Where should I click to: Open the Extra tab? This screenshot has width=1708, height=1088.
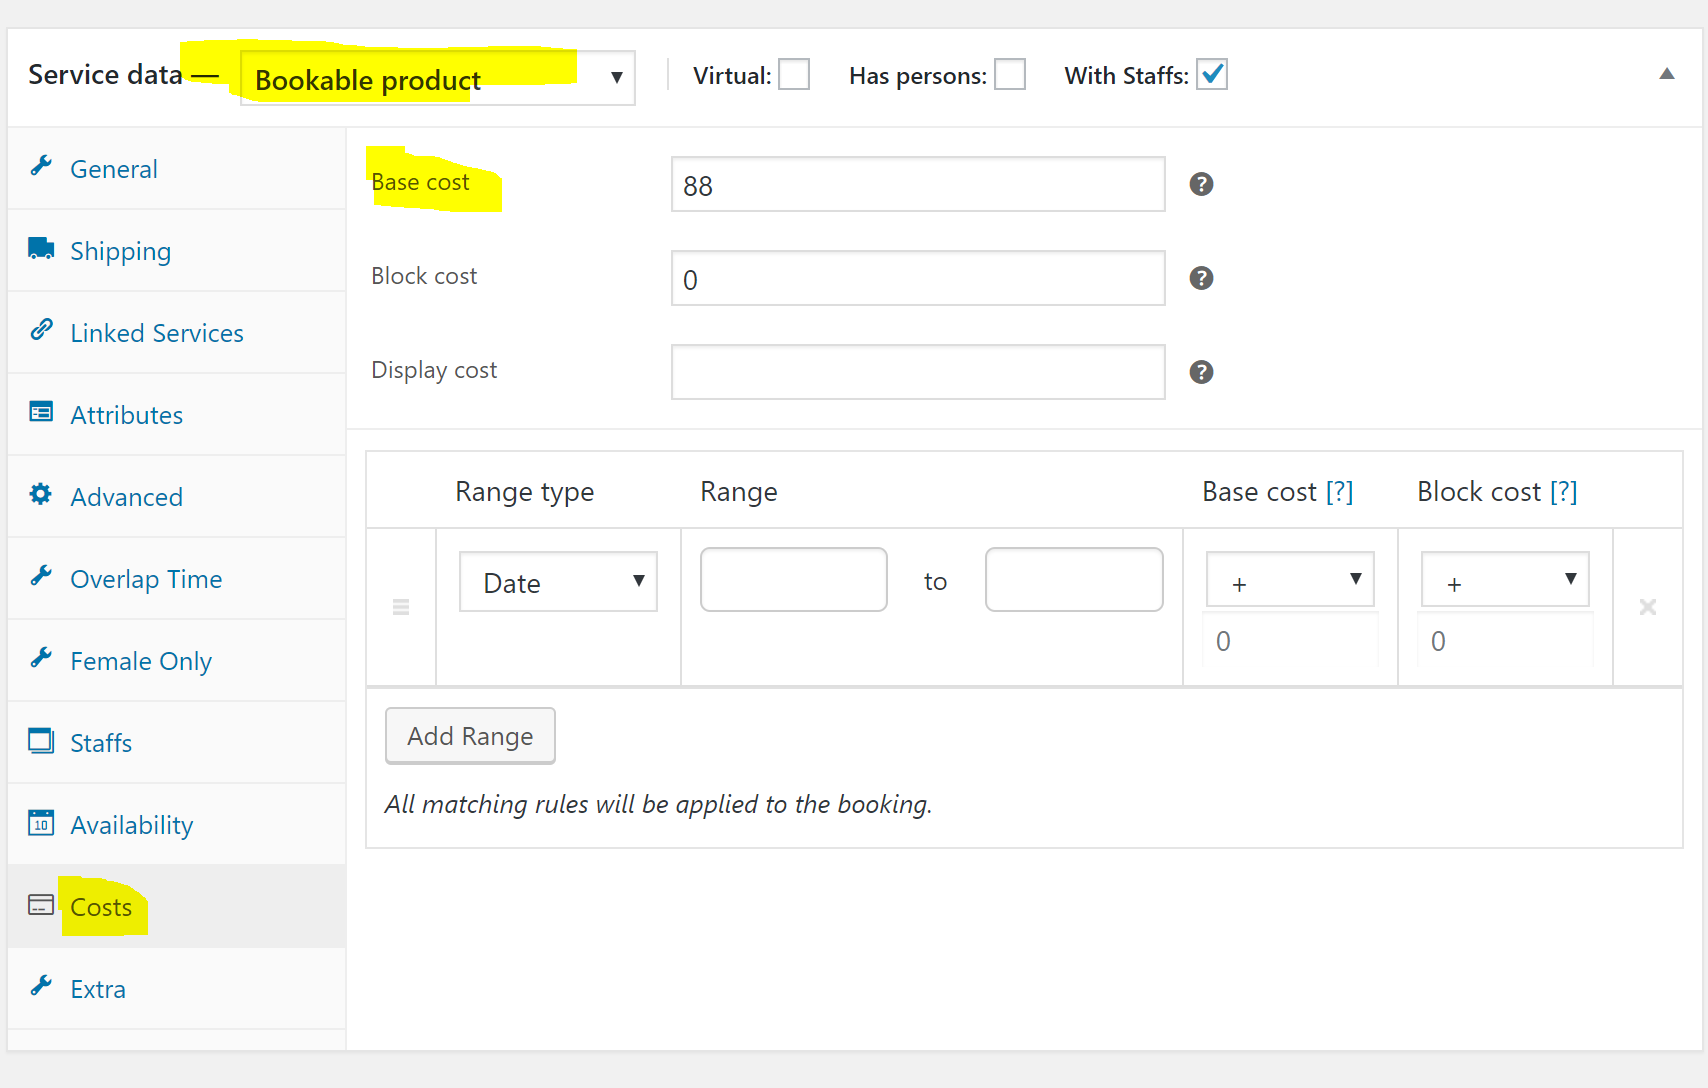pyautogui.click(x=177, y=989)
